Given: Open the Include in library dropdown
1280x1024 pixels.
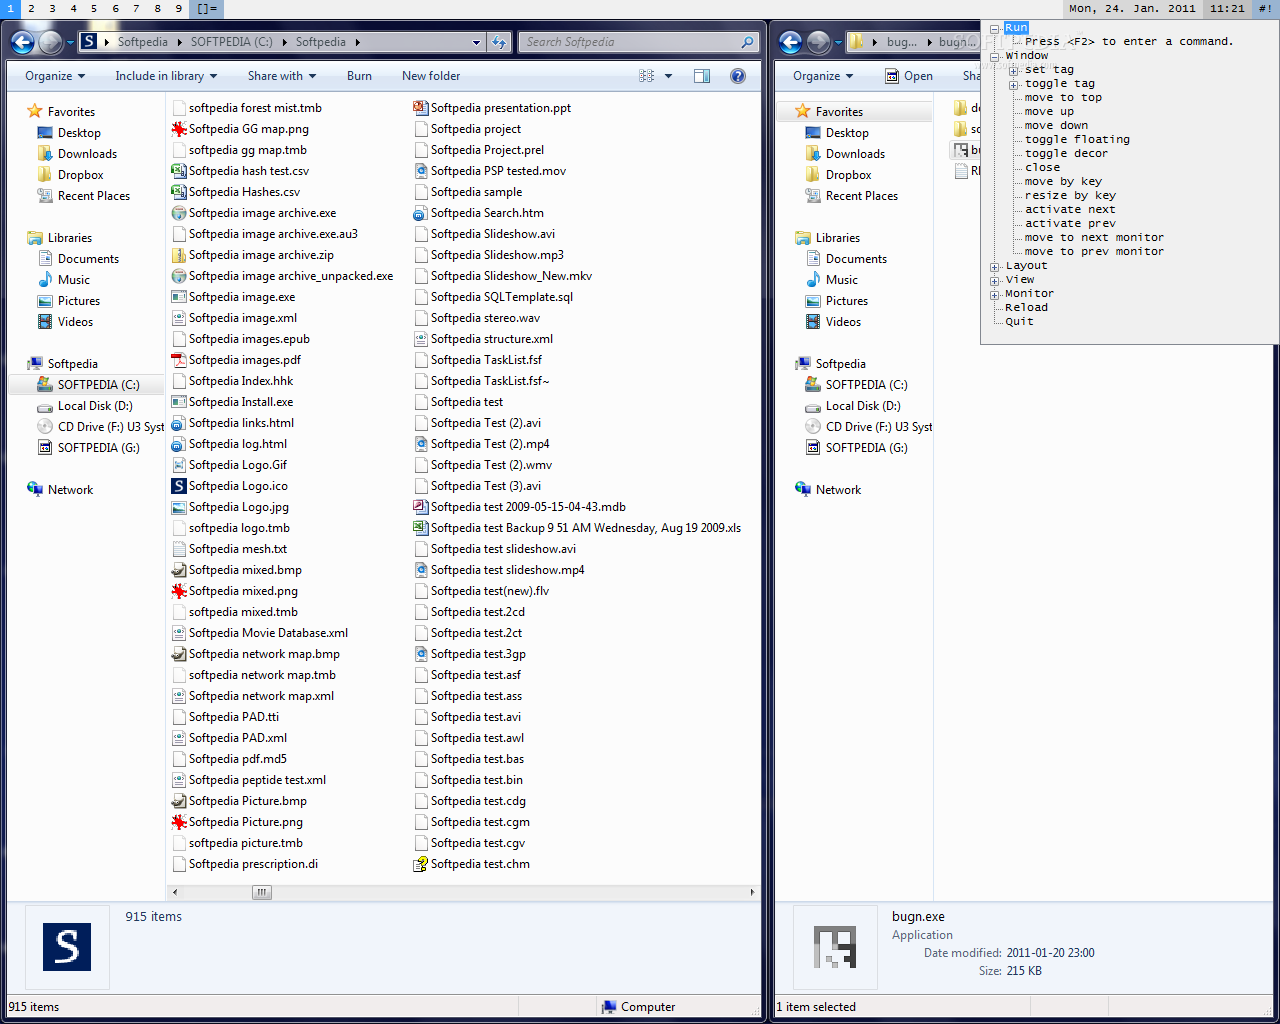Looking at the screenshot, I should [x=166, y=76].
